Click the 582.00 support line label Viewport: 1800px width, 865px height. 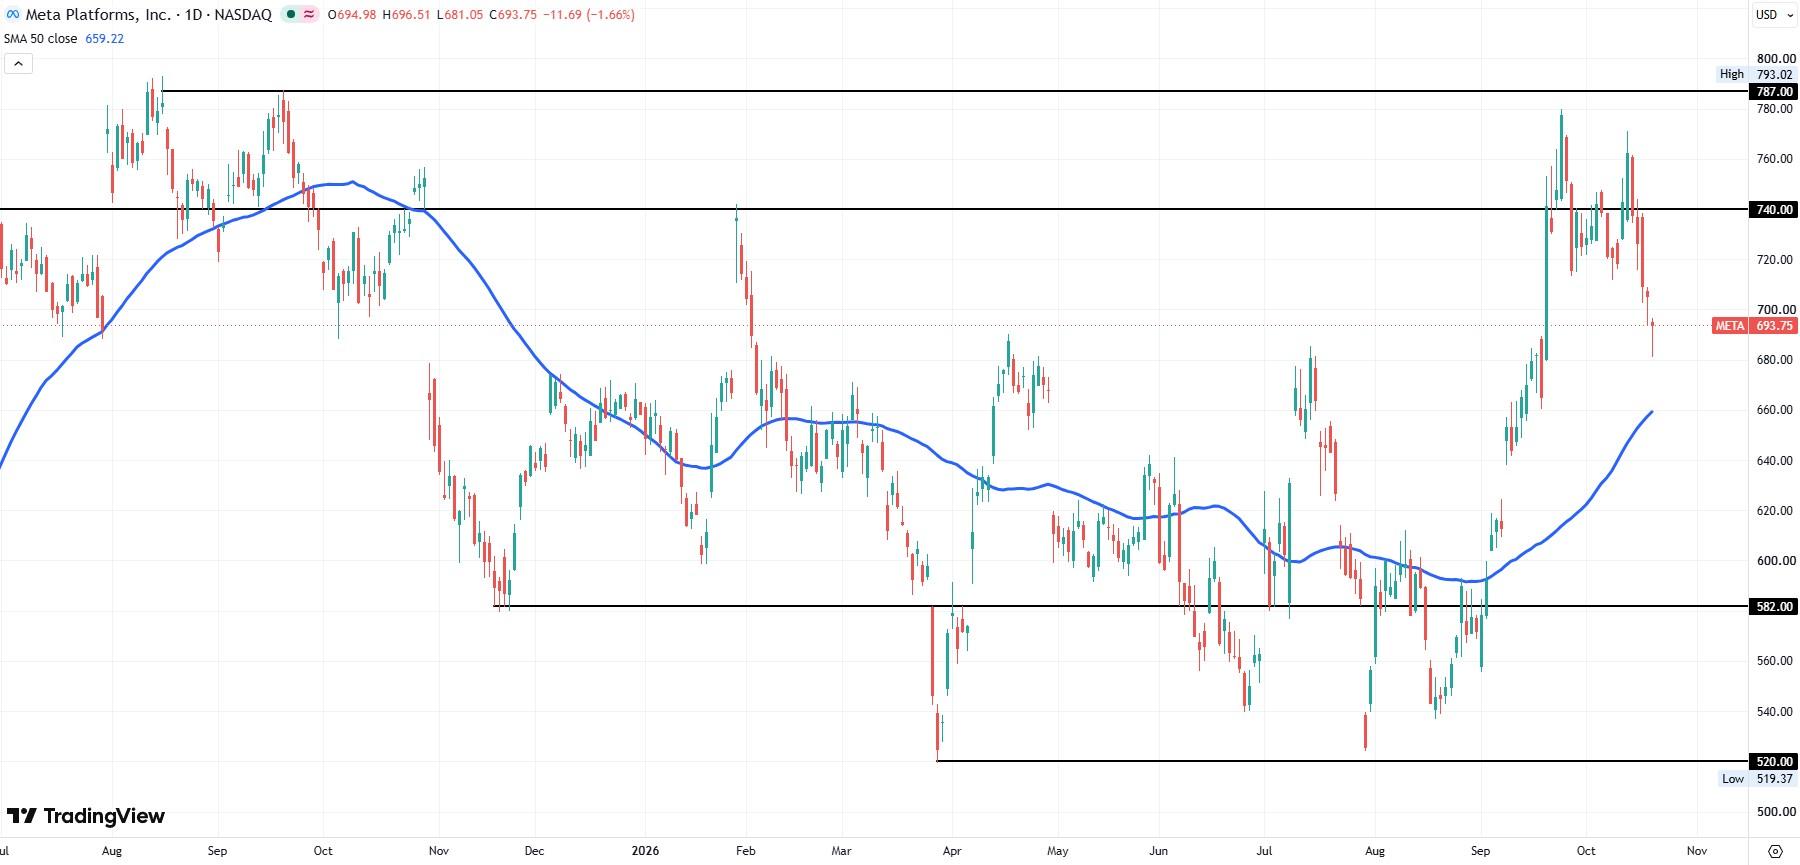tap(1775, 607)
